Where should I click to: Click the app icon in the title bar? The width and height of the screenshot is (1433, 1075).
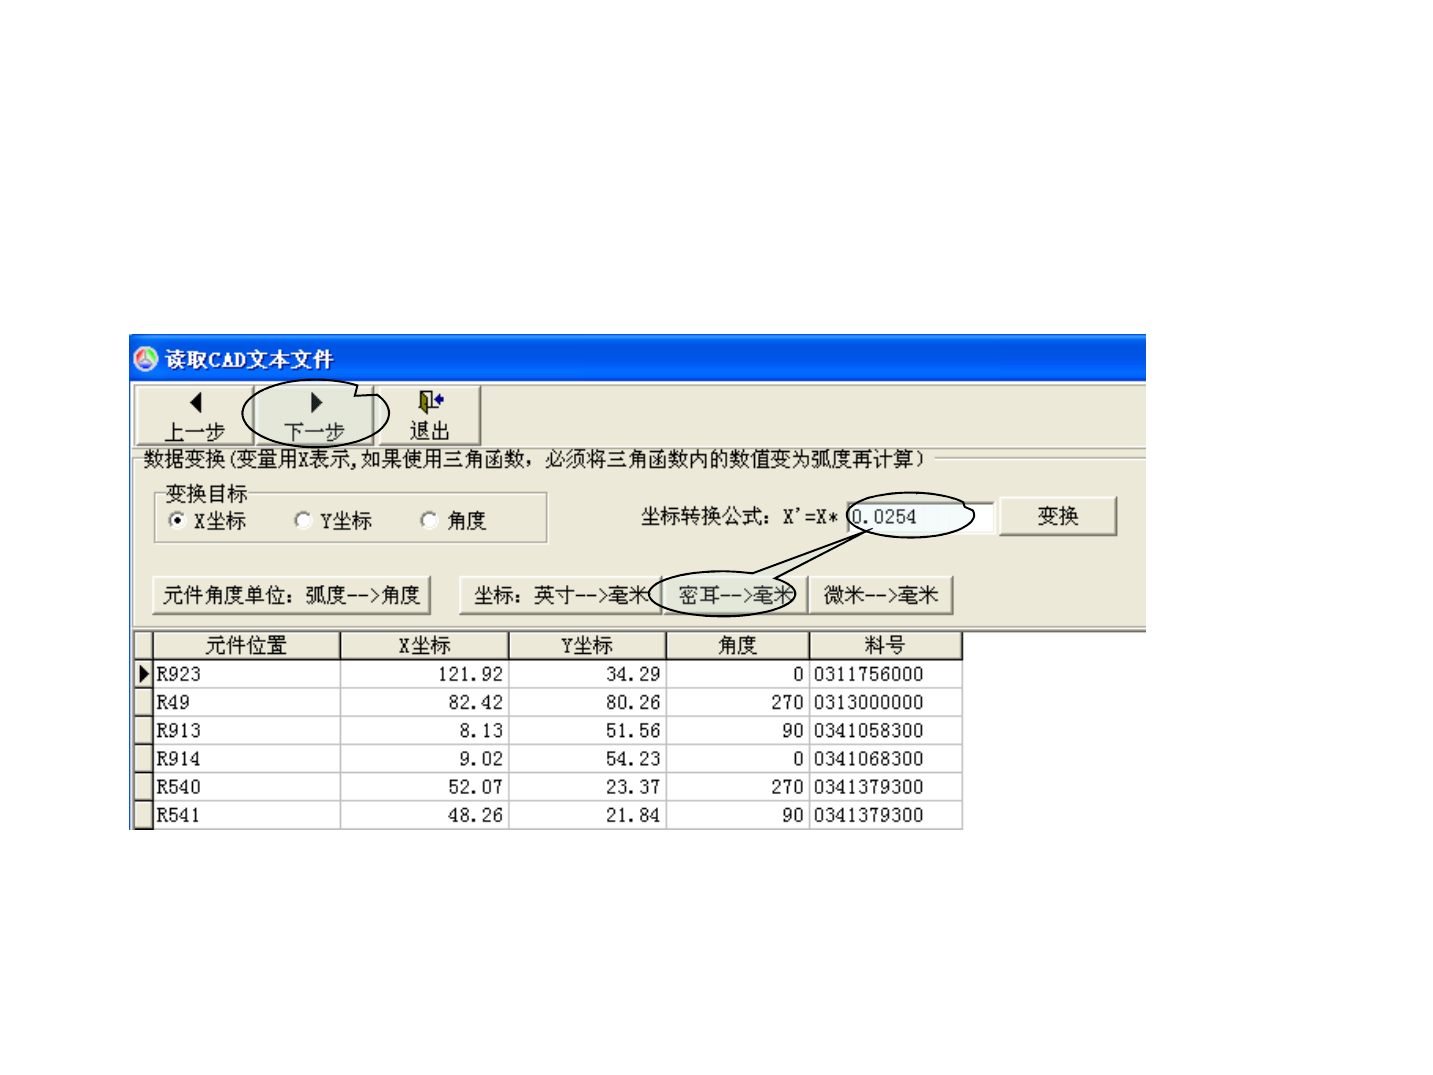(147, 358)
